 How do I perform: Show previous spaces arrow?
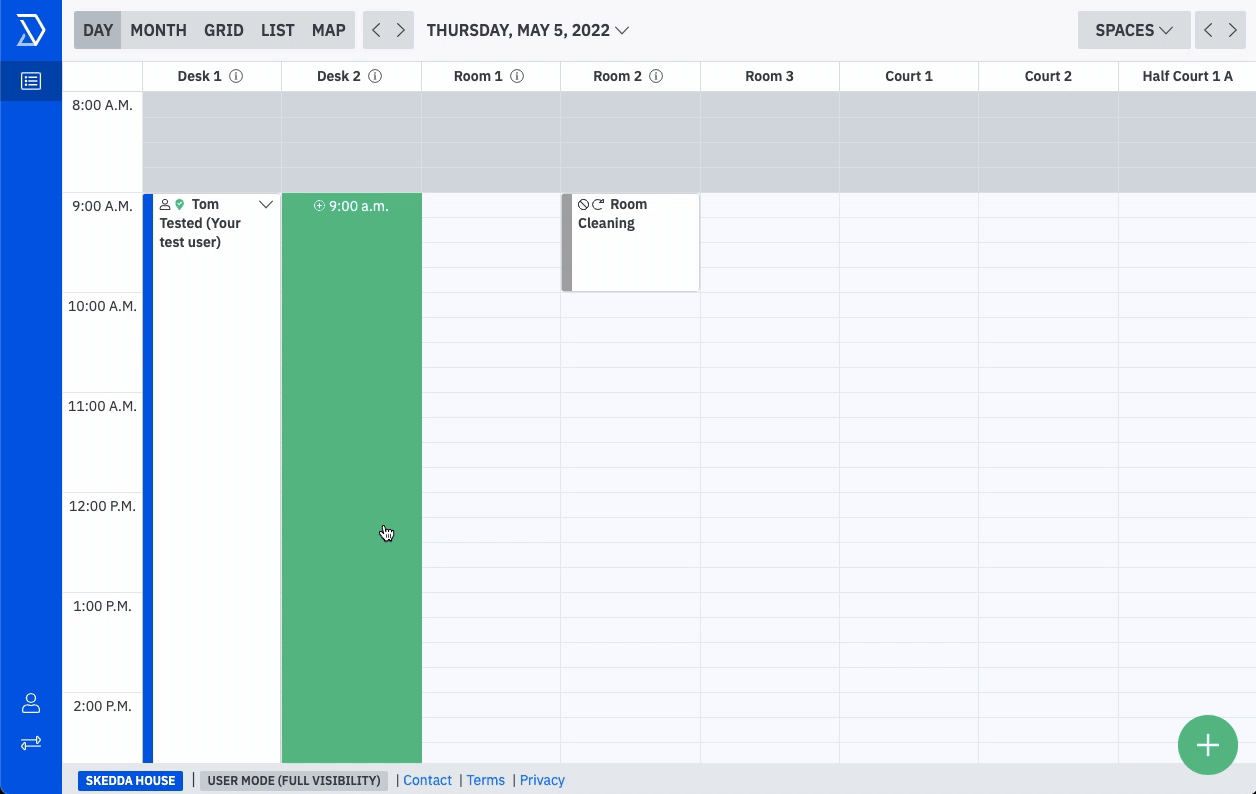(x=1208, y=30)
